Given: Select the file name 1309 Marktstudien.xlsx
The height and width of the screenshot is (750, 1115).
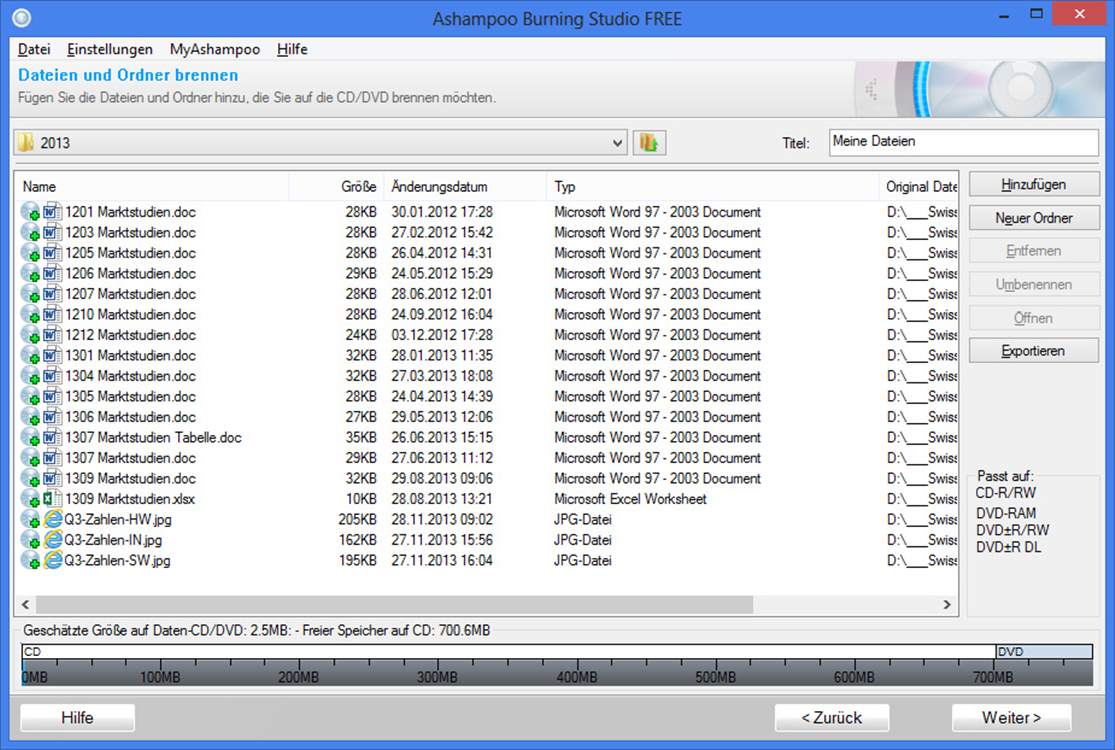Looking at the screenshot, I should coord(130,499).
